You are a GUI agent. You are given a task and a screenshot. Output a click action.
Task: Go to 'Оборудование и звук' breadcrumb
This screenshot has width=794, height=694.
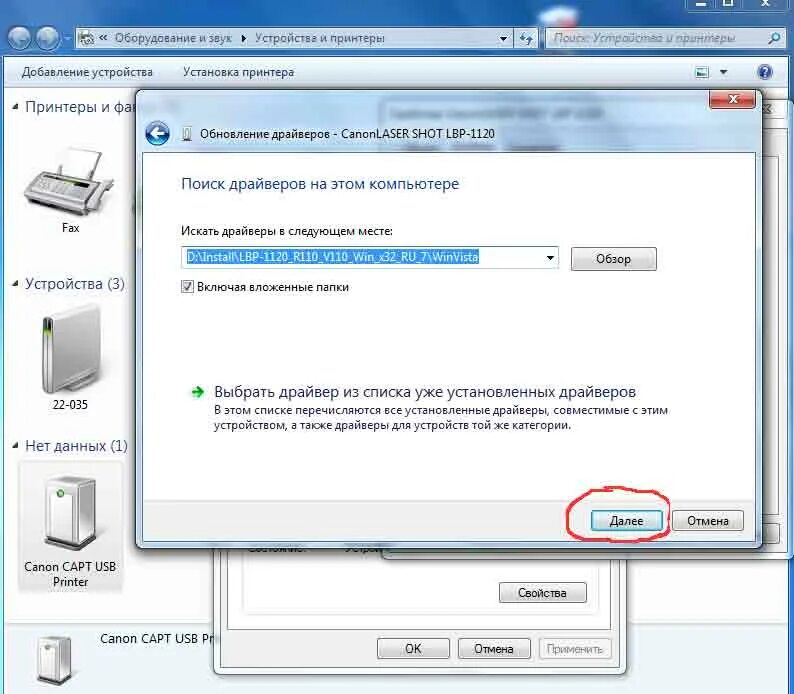tap(173, 38)
